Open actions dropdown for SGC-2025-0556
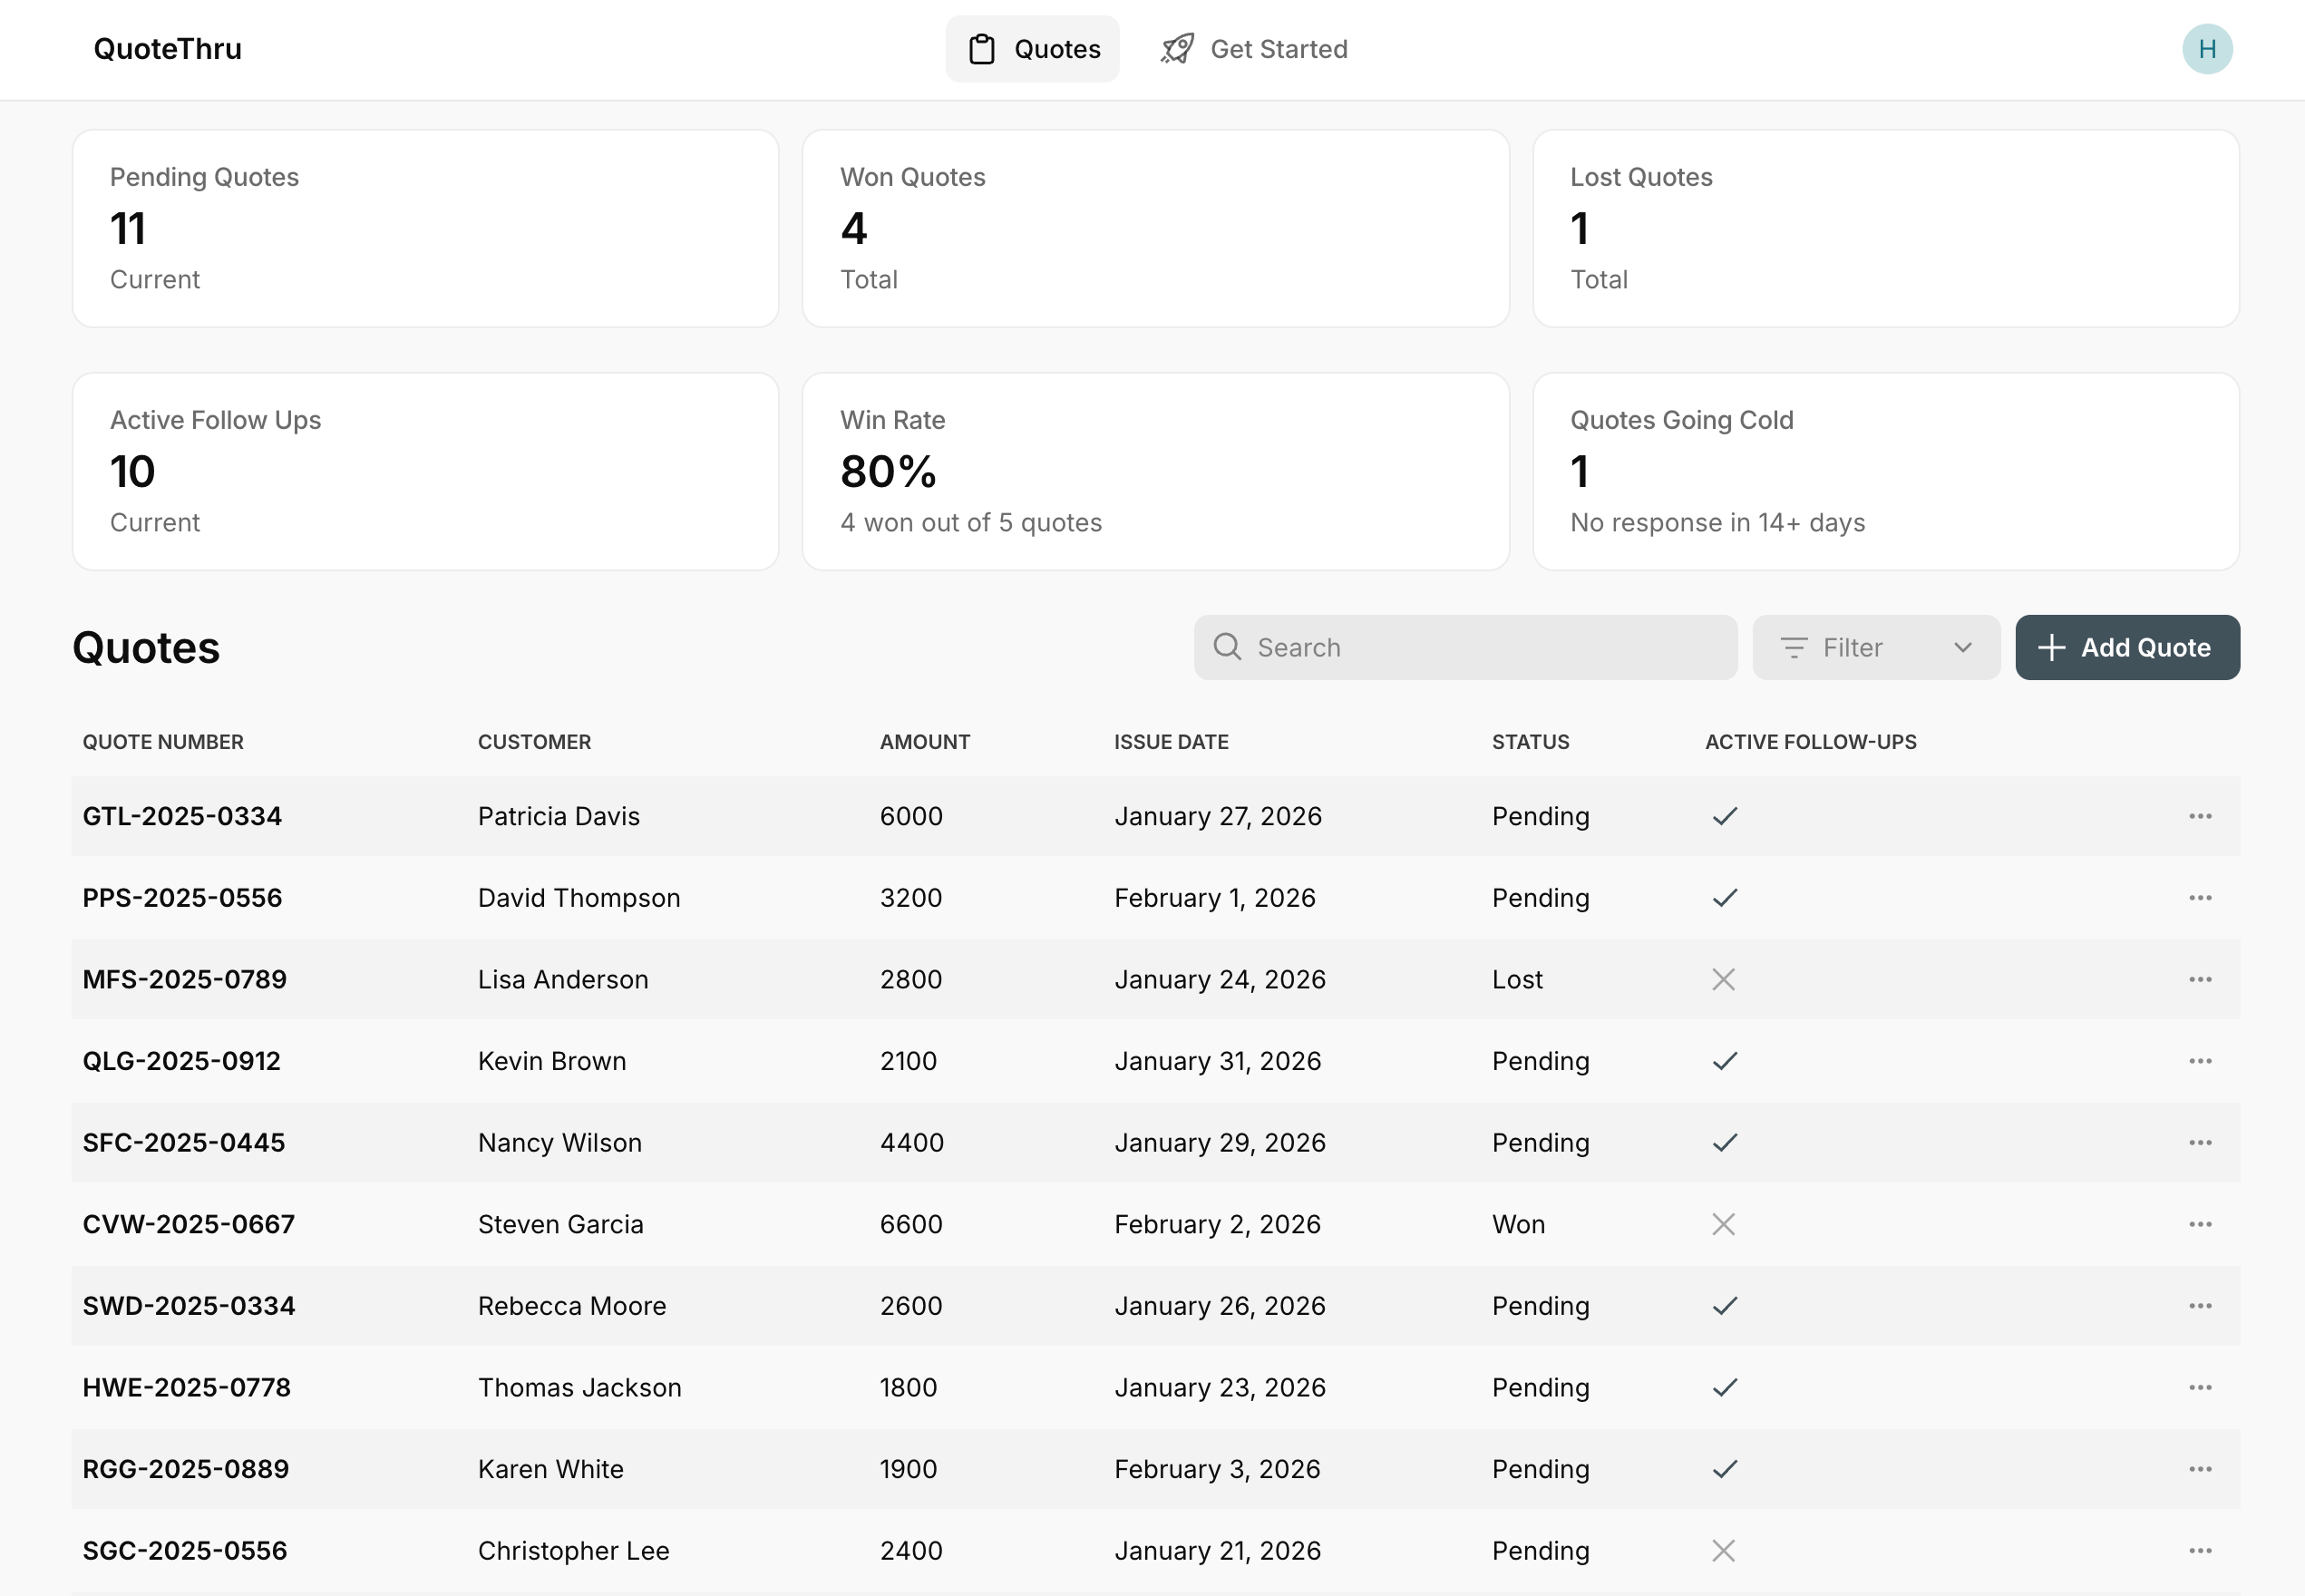This screenshot has width=2305, height=1596. pos(2199,1551)
